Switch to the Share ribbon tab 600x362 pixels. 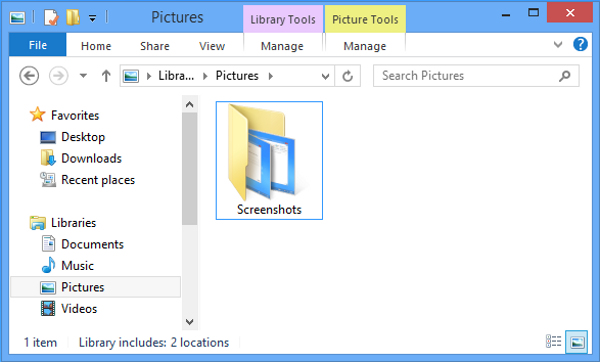pos(155,46)
